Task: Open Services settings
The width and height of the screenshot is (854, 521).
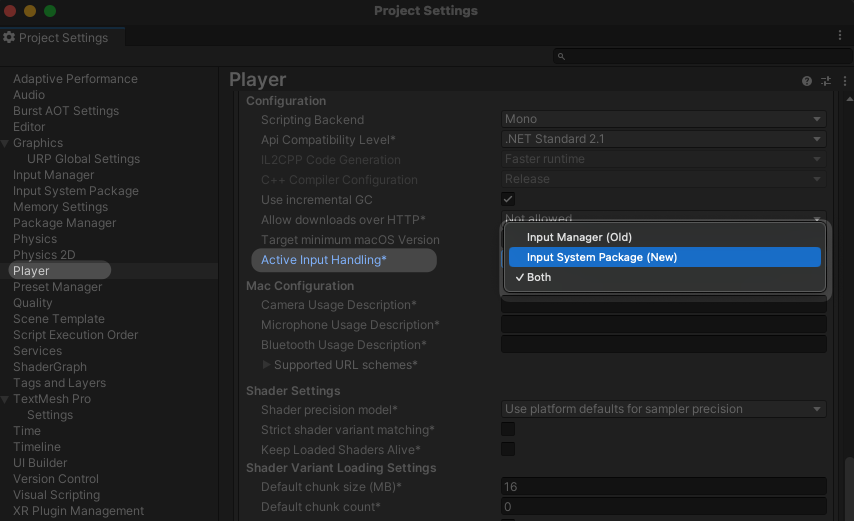Action: tap(37, 351)
